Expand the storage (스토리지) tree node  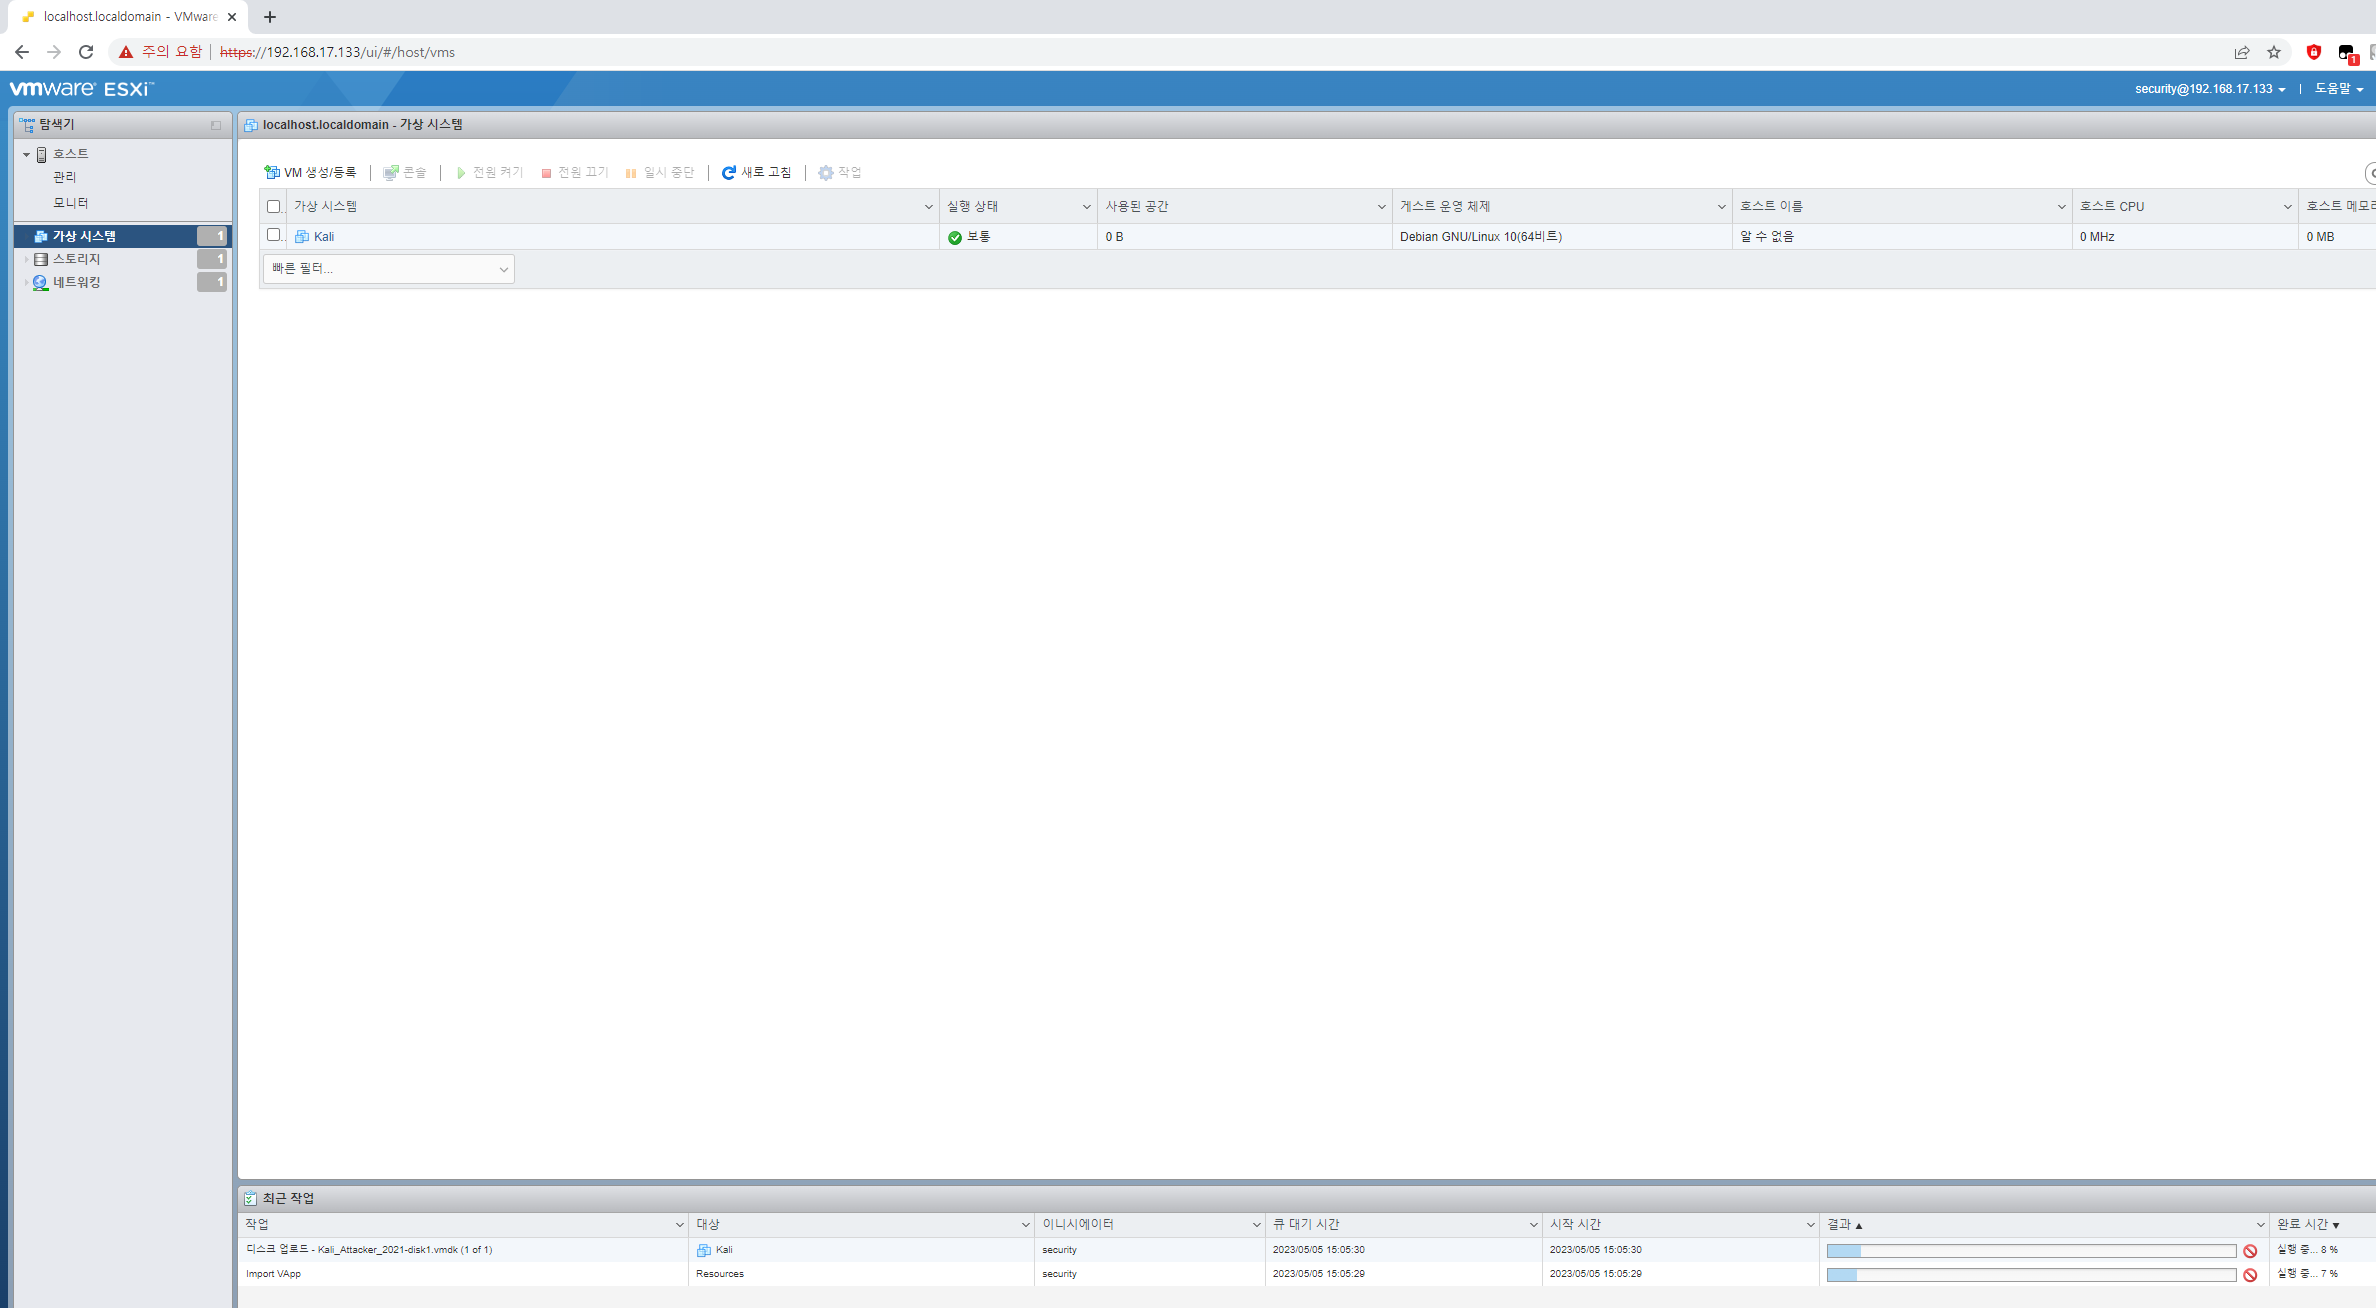[26, 259]
